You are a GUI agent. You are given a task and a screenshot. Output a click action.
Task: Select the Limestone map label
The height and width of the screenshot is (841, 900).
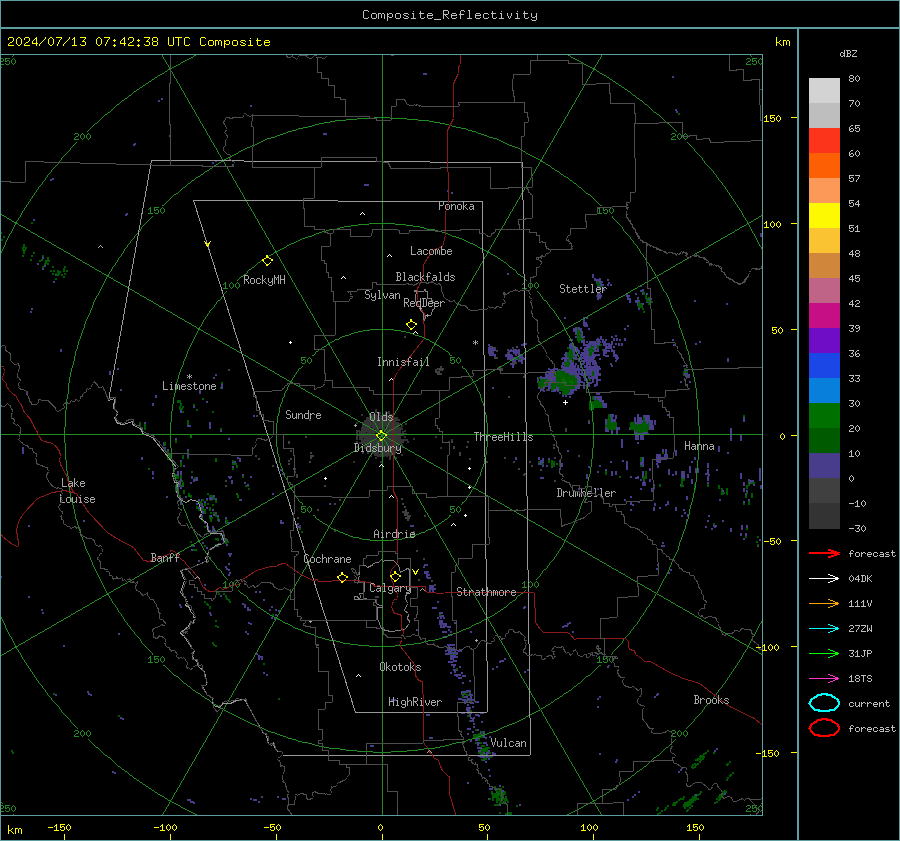[189, 386]
